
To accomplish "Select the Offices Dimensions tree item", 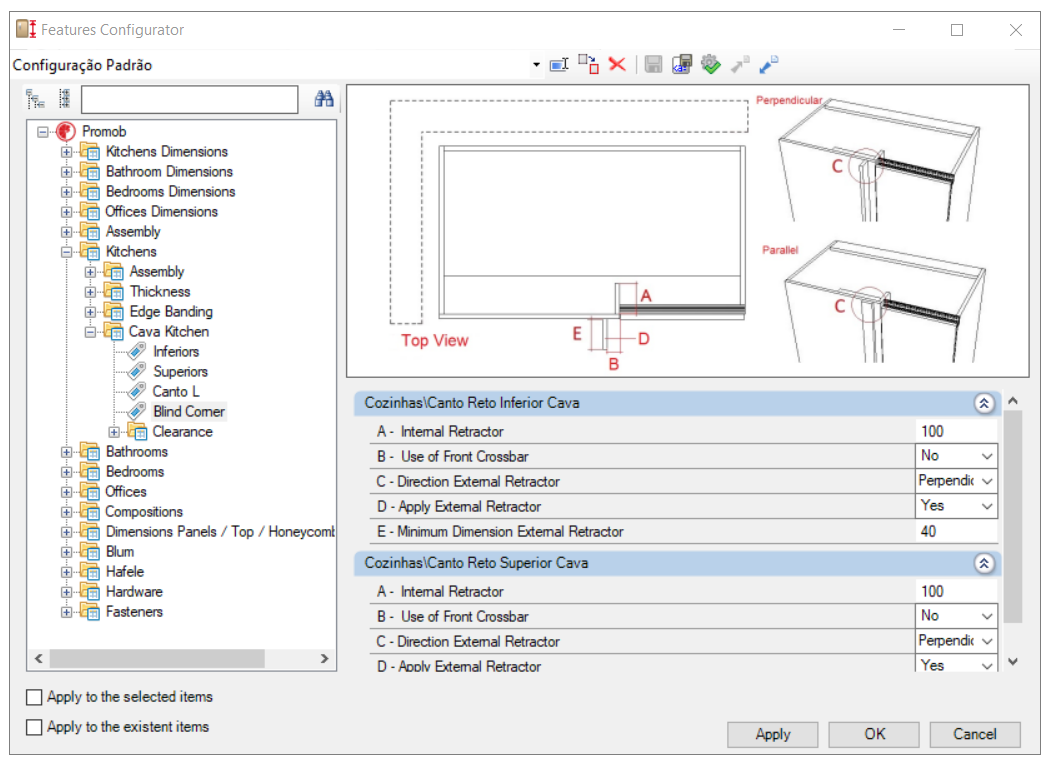I will click(161, 211).
